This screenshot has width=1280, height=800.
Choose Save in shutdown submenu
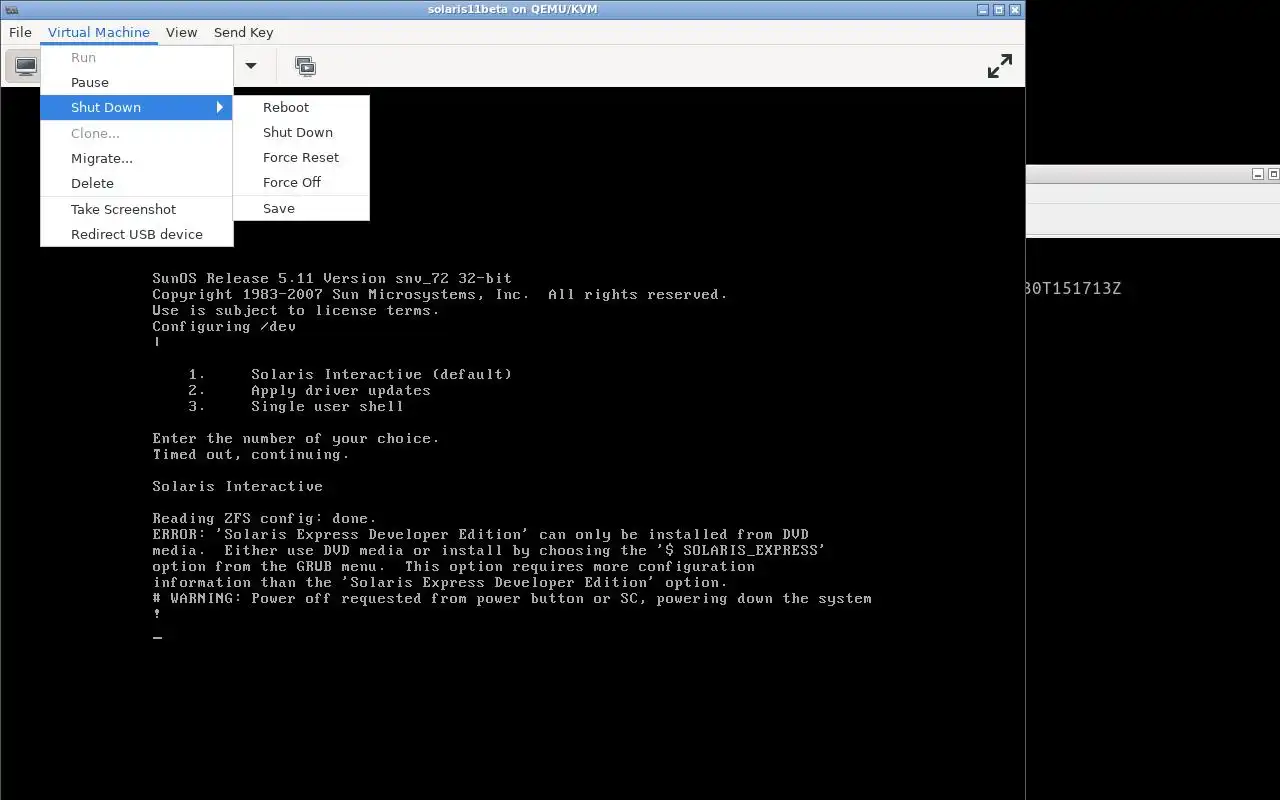(x=301, y=208)
